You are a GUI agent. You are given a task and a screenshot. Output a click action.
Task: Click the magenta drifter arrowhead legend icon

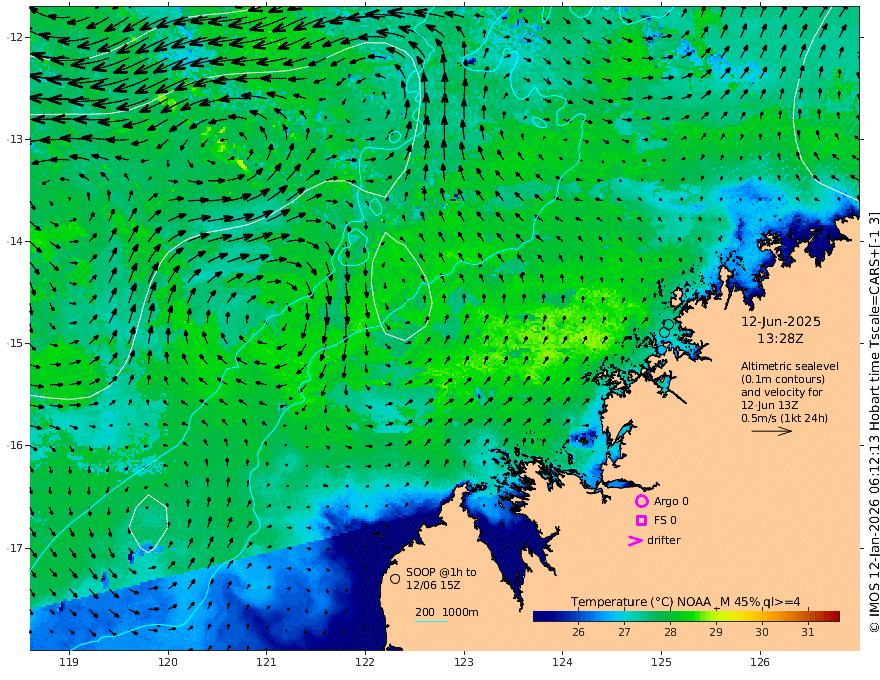635,540
